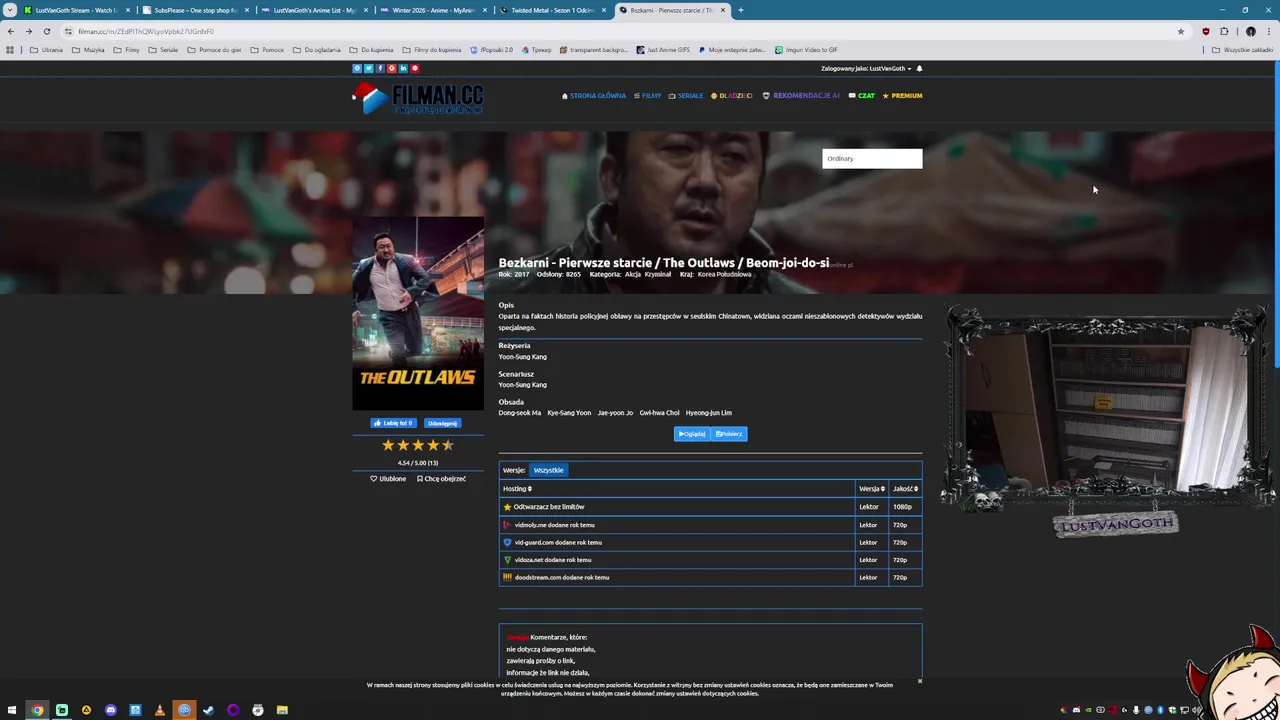Switch to LustVanGoth Stream browser tab

tap(75, 10)
